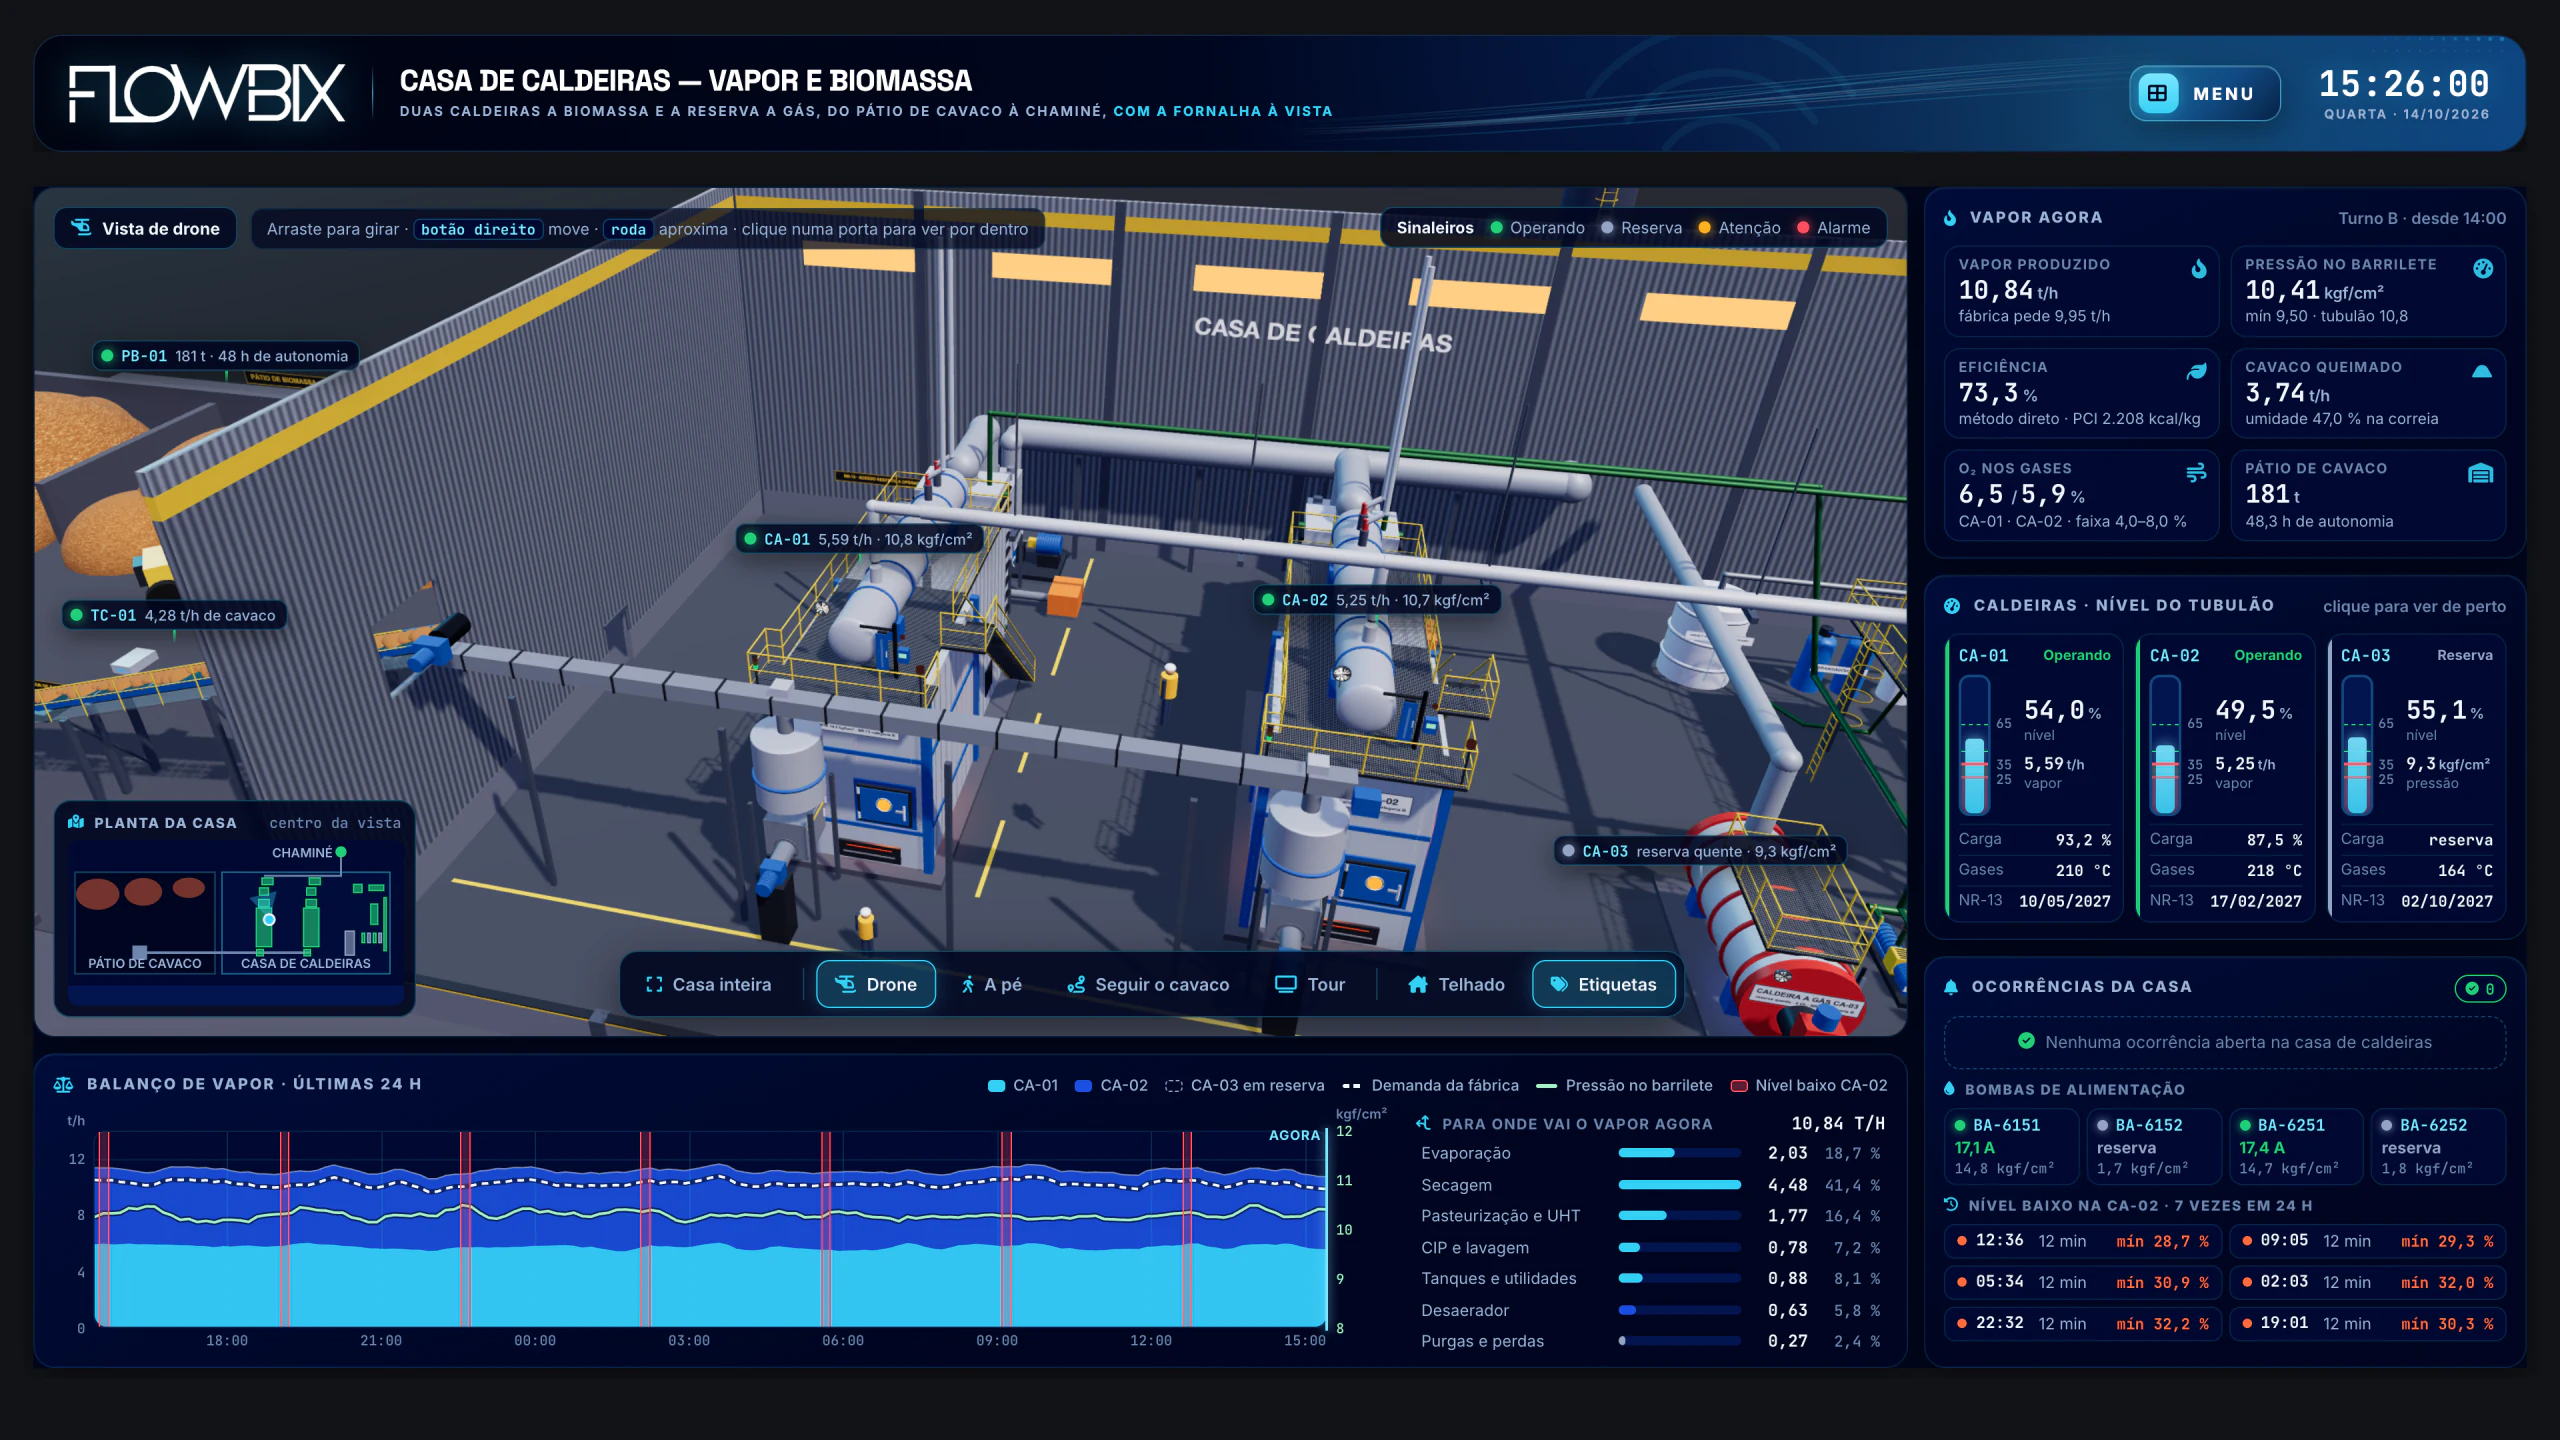Open the CA-01 boiler card
2560x1440 pixels.
[2034, 778]
